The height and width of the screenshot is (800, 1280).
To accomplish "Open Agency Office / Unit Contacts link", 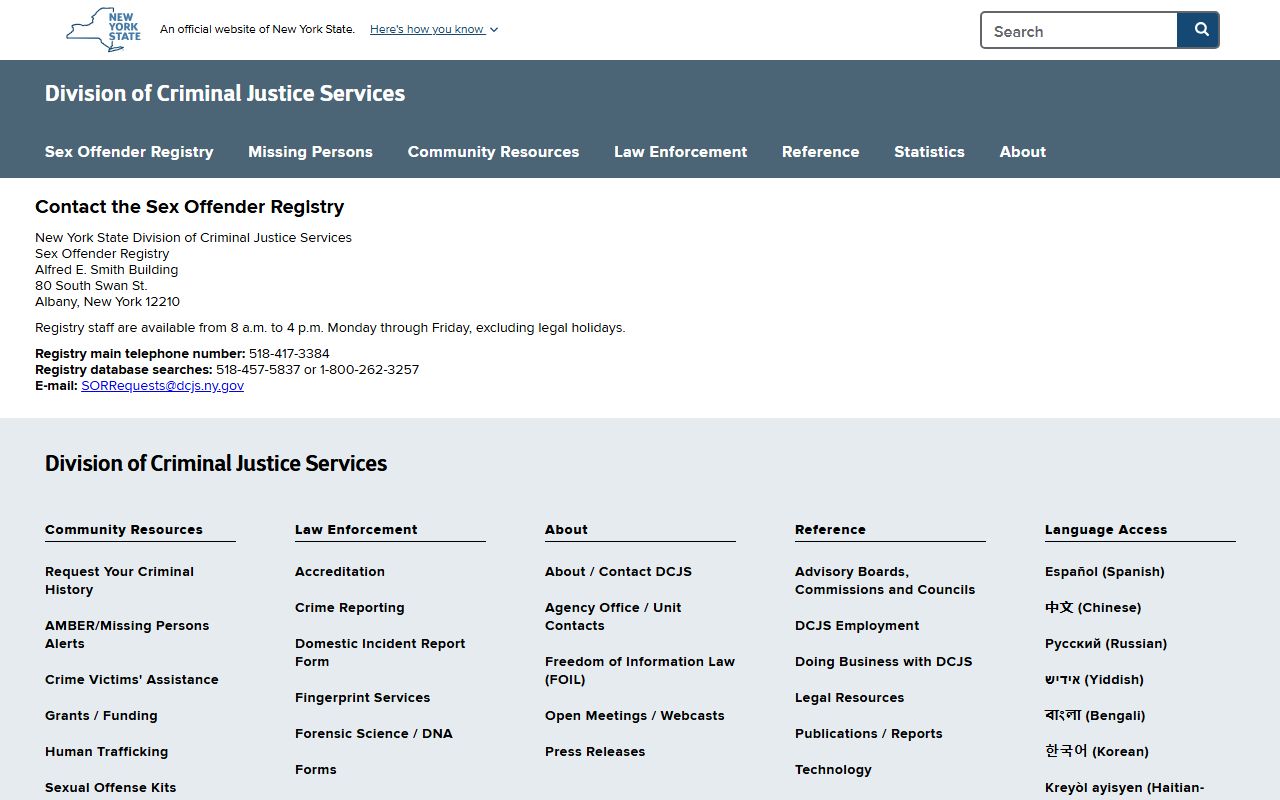I will (x=613, y=616).
